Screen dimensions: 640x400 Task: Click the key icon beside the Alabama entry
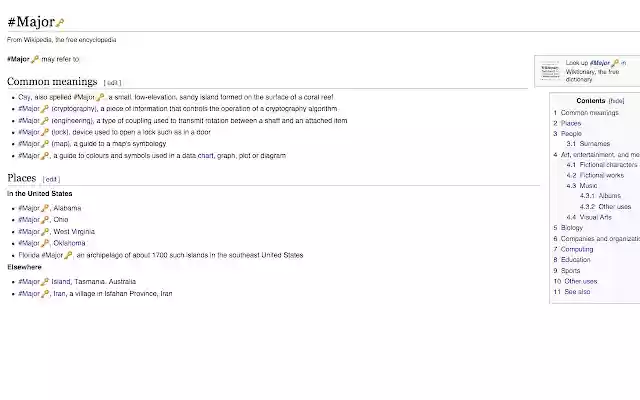[45, 208]
